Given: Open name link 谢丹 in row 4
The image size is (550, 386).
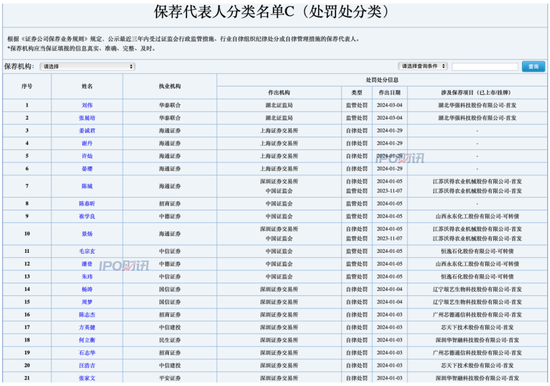Looking at the screenshot, I should (x=87, y=143).
